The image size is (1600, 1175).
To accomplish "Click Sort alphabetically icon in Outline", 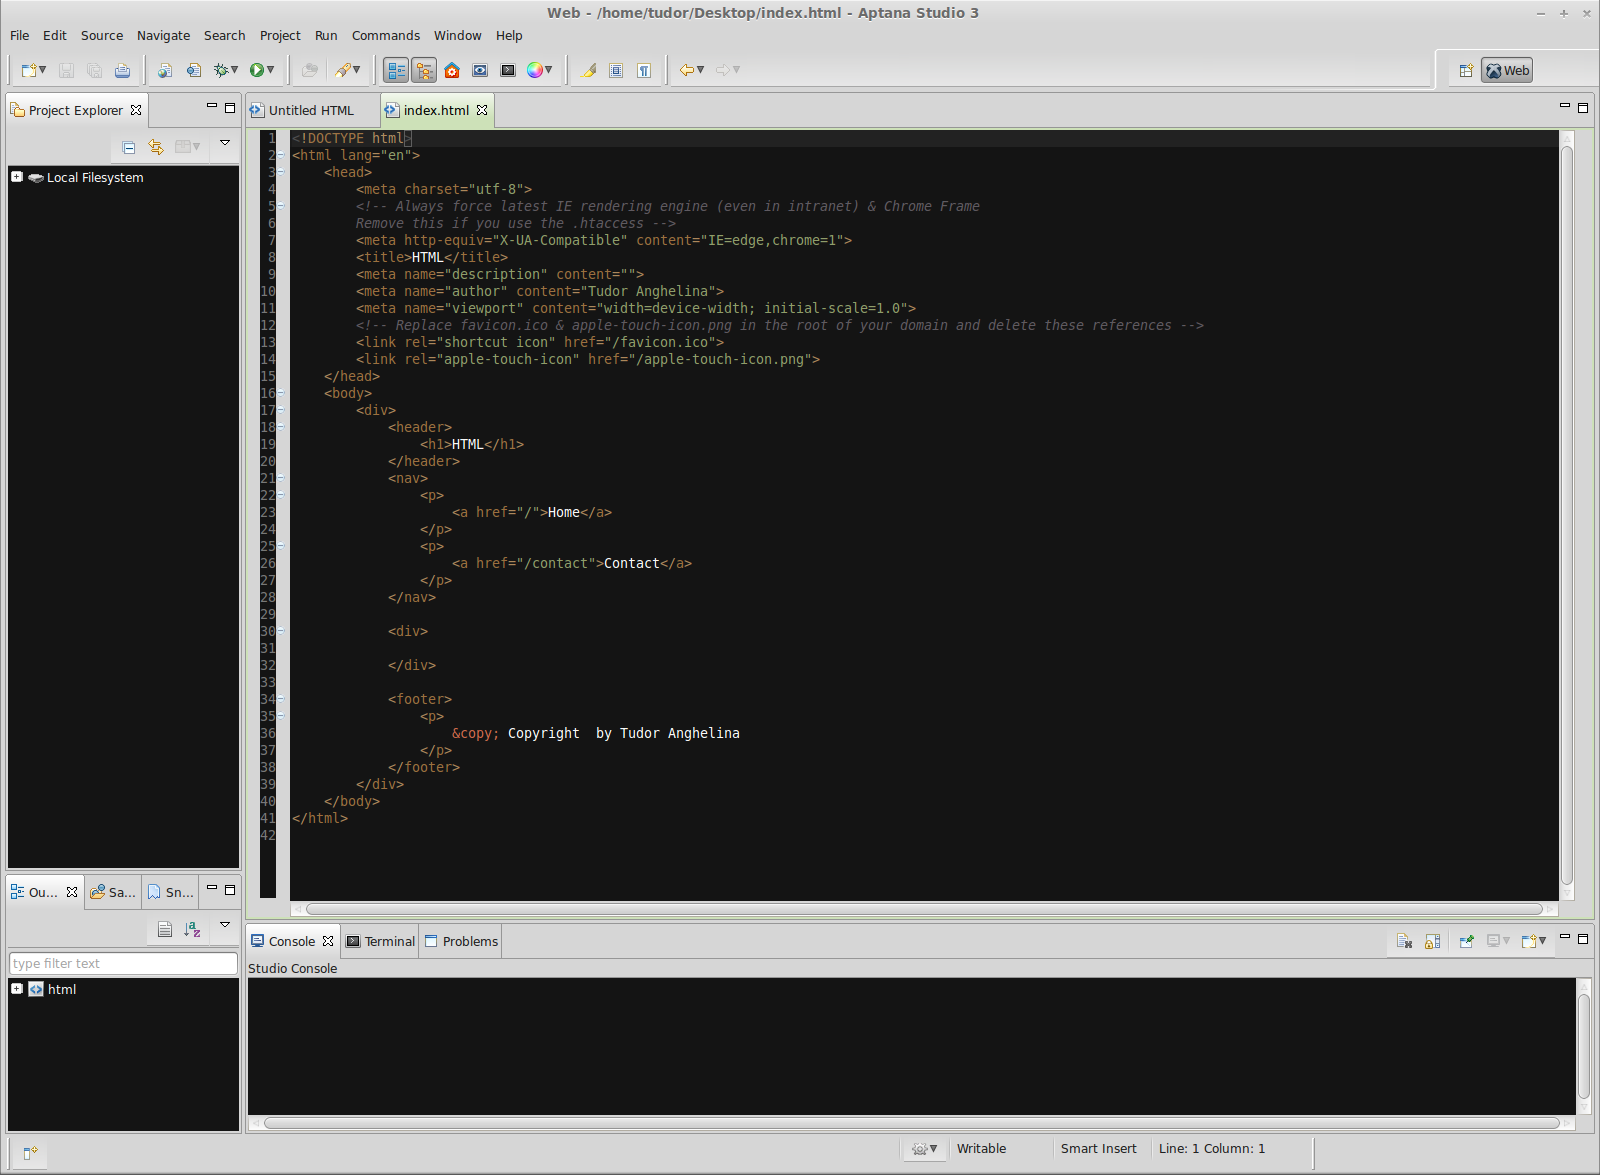I will coord(192,929).
